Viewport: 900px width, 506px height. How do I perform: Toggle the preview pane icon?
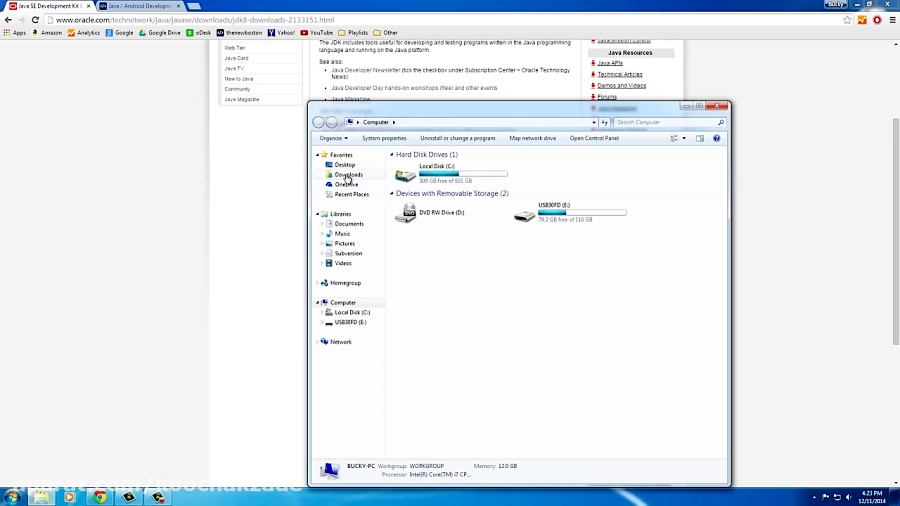coord(700,138)
